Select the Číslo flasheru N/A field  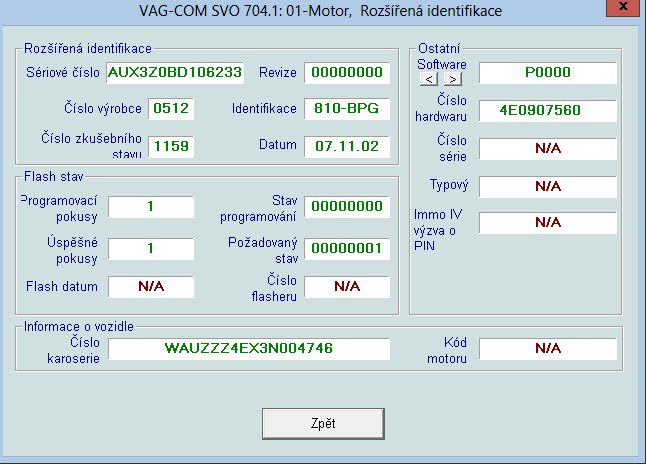click(x=347, y=286)
